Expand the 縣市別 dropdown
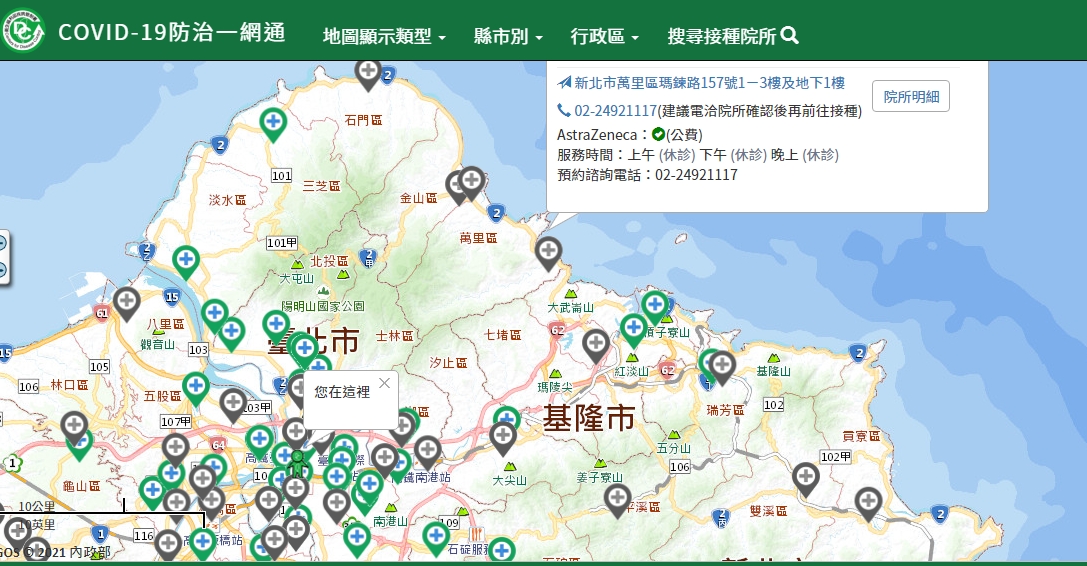 pos(508,35)
